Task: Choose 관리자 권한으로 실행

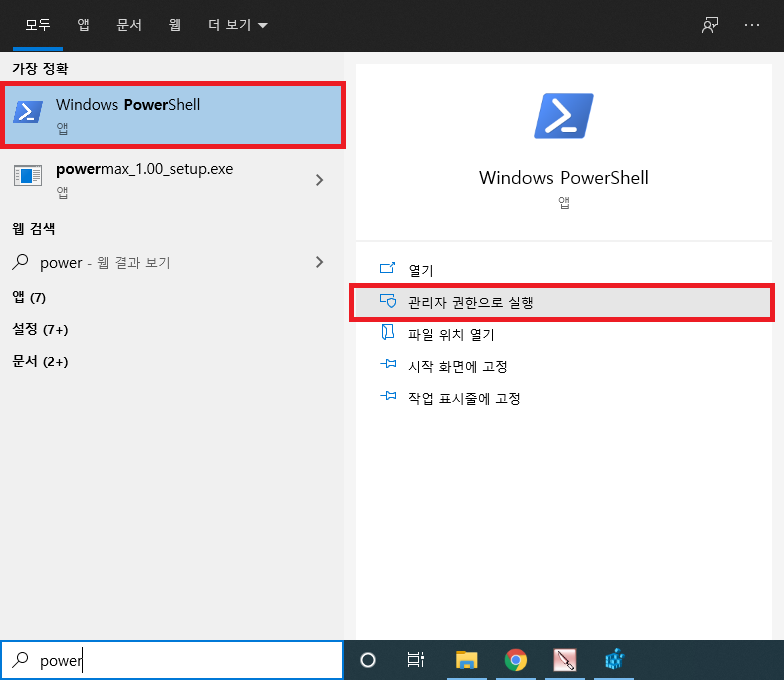Action: pyautogui.click(x=562, y=302)
